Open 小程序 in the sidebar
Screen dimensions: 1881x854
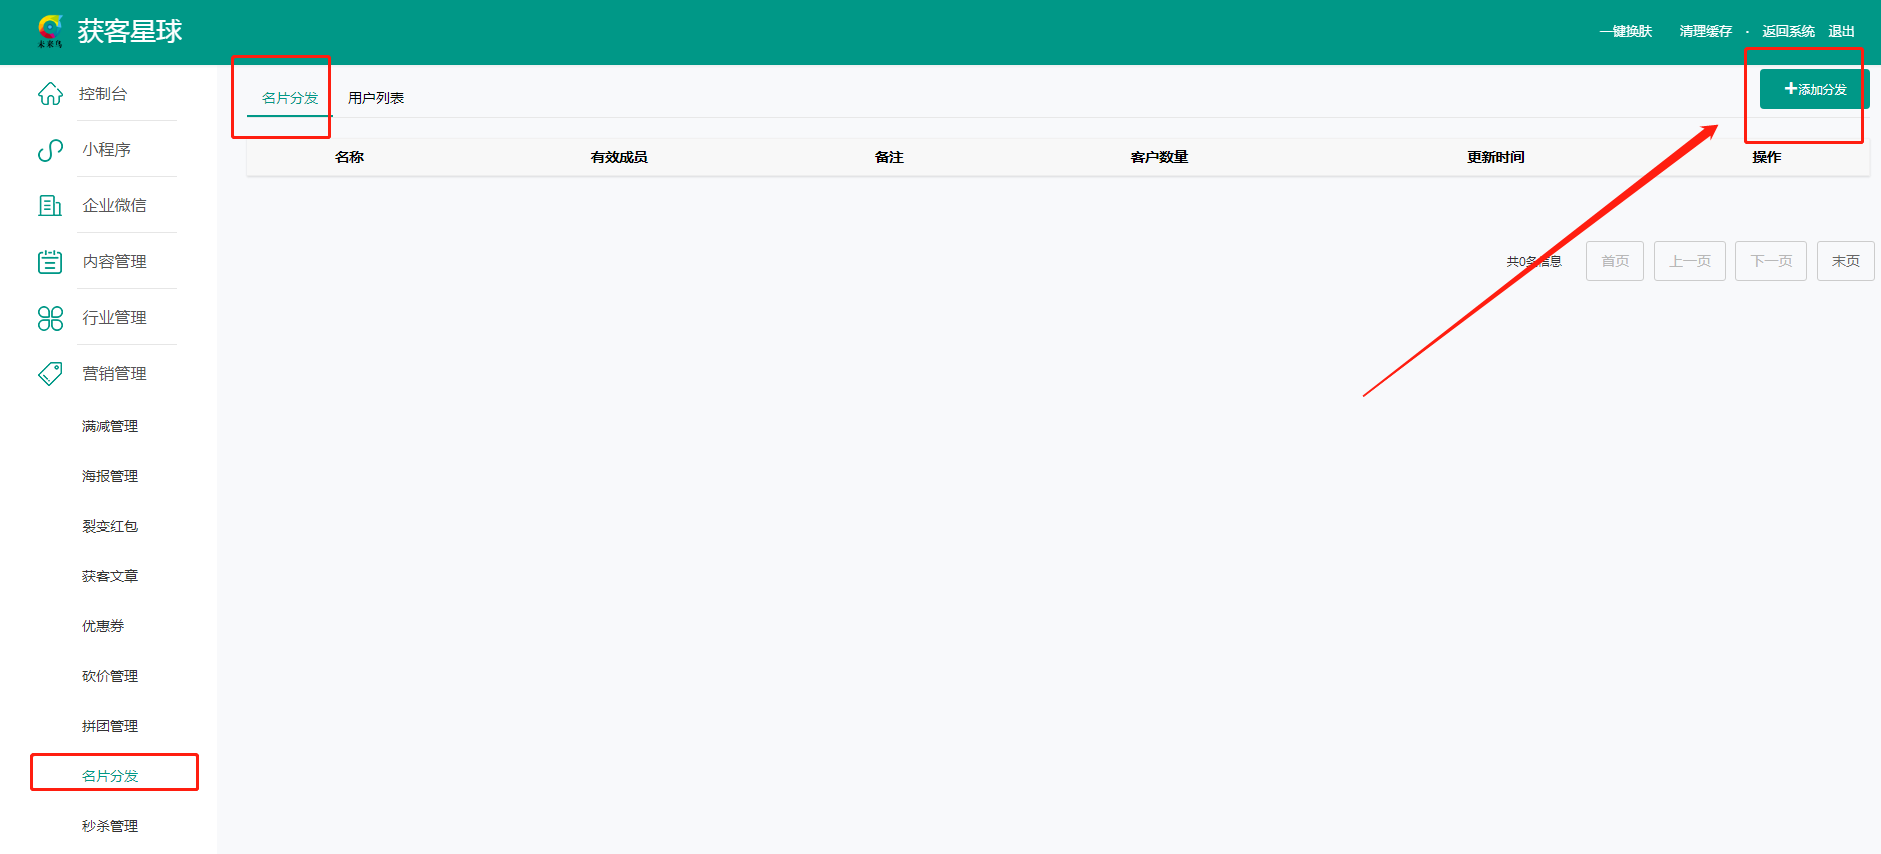pyautogui.click(x=107, y=150)
